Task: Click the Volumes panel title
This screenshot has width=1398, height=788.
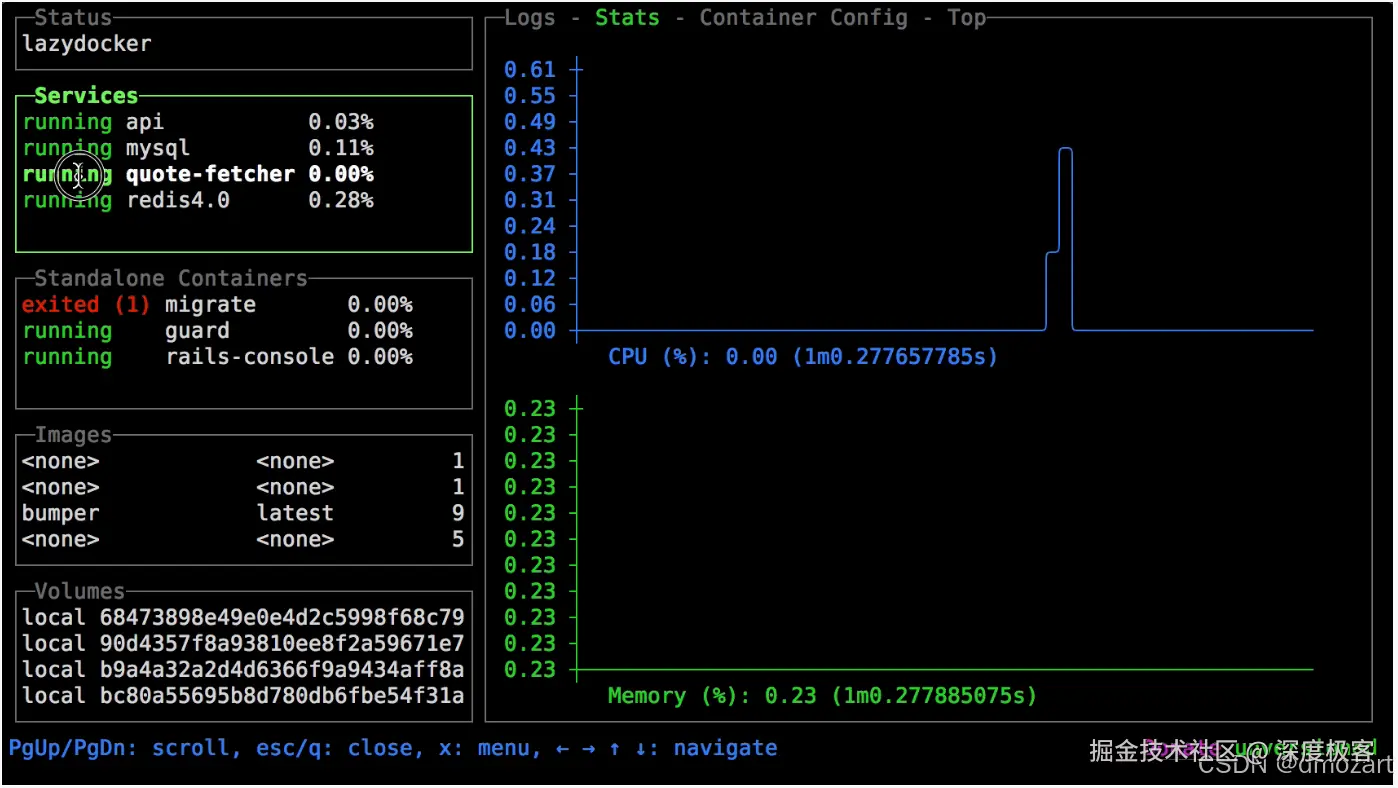Action: (x=80, y=591)
